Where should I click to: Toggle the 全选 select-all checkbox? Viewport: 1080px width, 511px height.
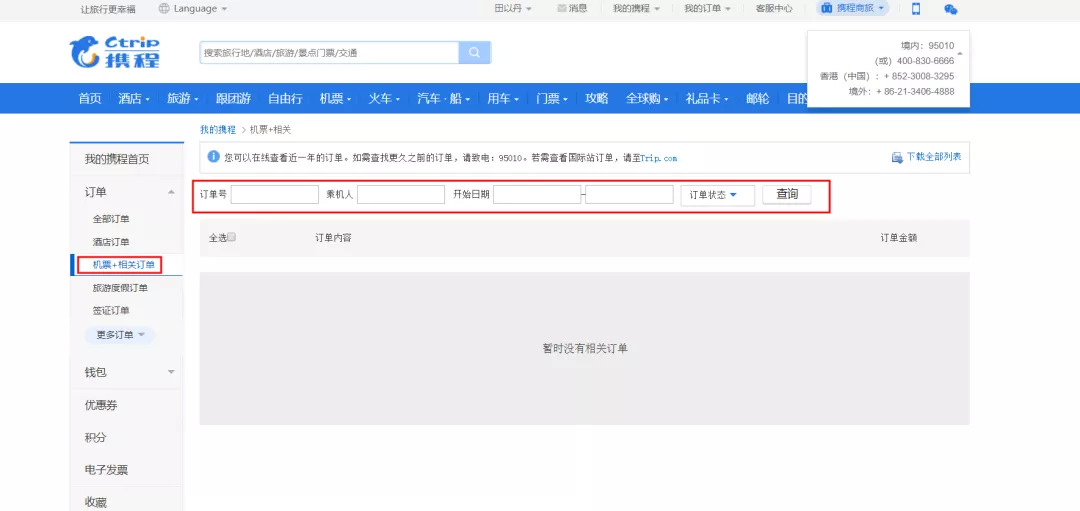[232, 238]
